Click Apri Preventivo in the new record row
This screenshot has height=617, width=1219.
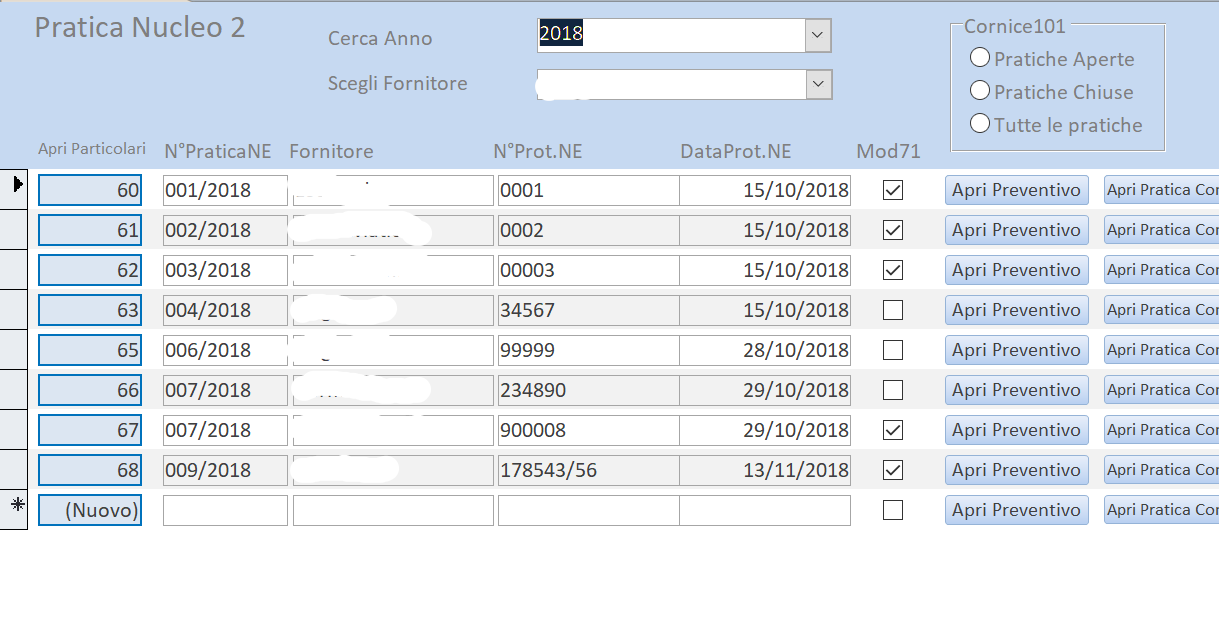[1016, 510]
